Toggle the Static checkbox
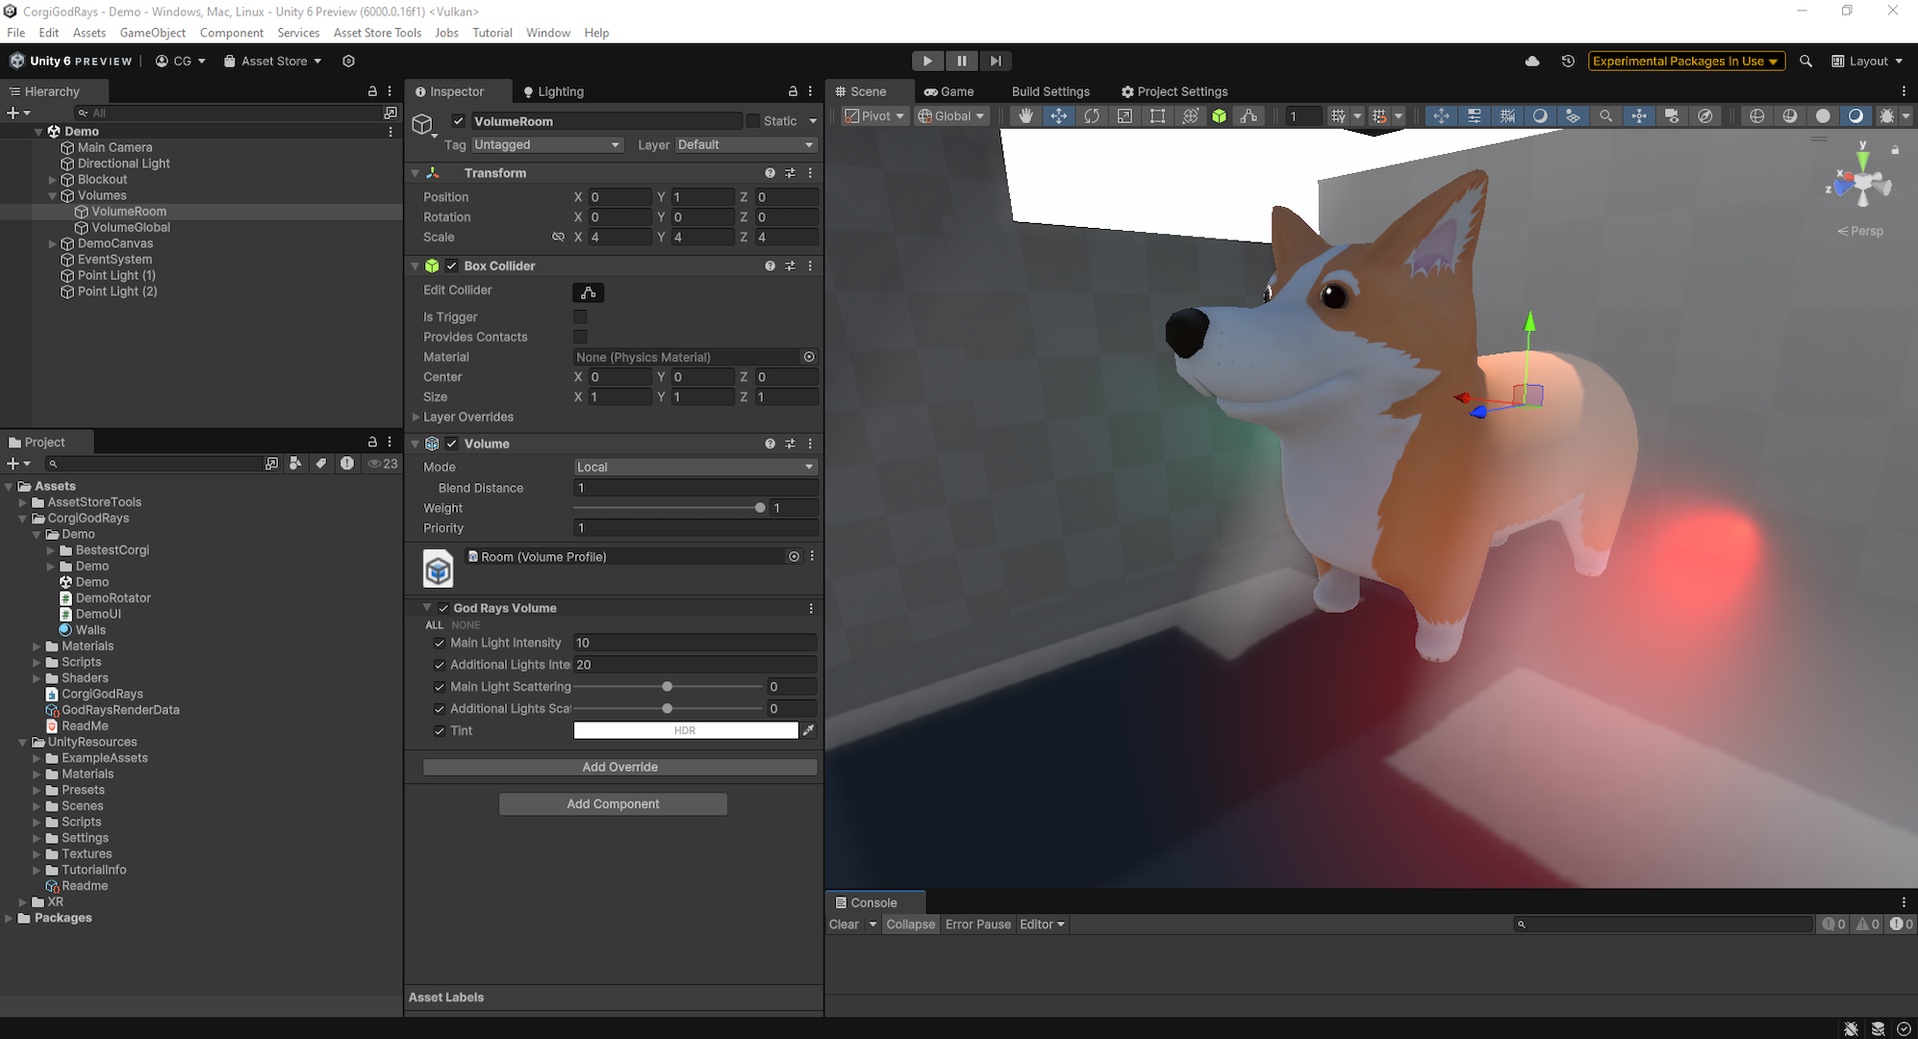 tap(753, 121)
